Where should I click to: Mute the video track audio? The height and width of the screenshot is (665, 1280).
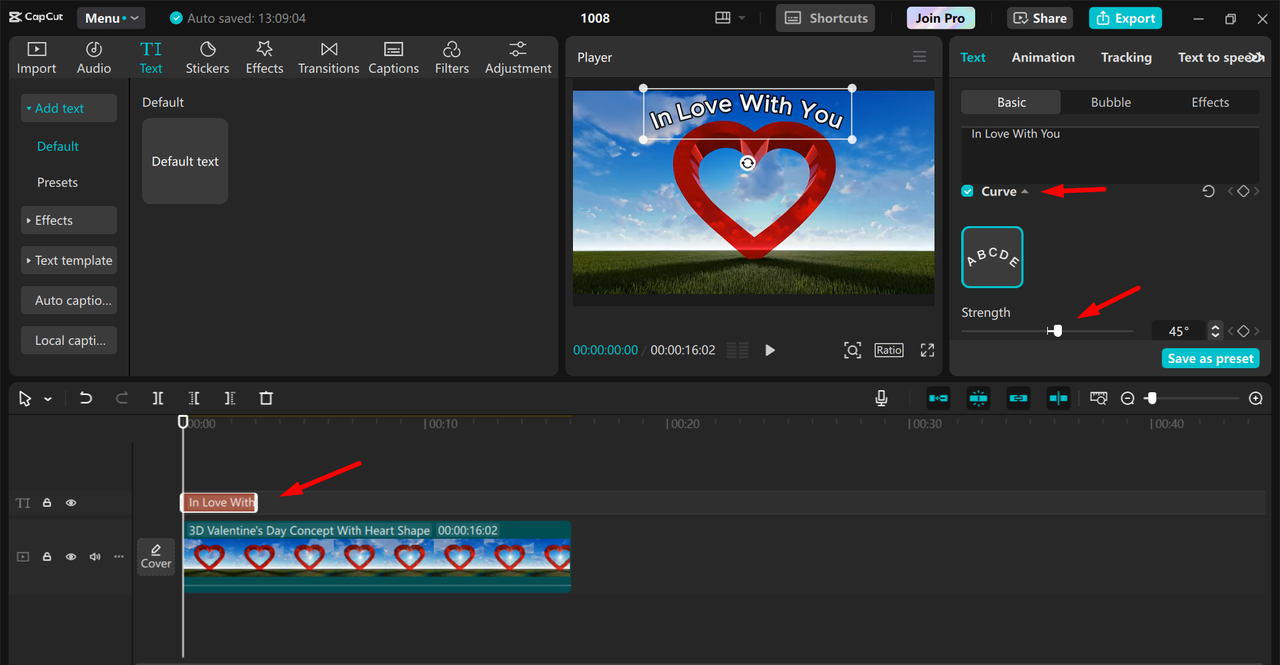(x=95, y=557)
